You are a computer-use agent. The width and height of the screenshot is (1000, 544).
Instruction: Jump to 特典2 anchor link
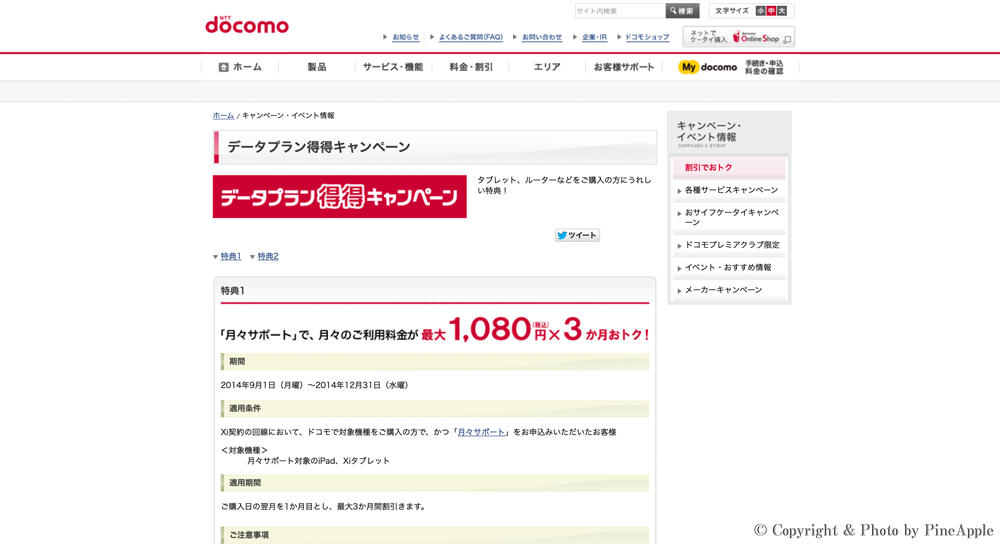pos(268,257)
